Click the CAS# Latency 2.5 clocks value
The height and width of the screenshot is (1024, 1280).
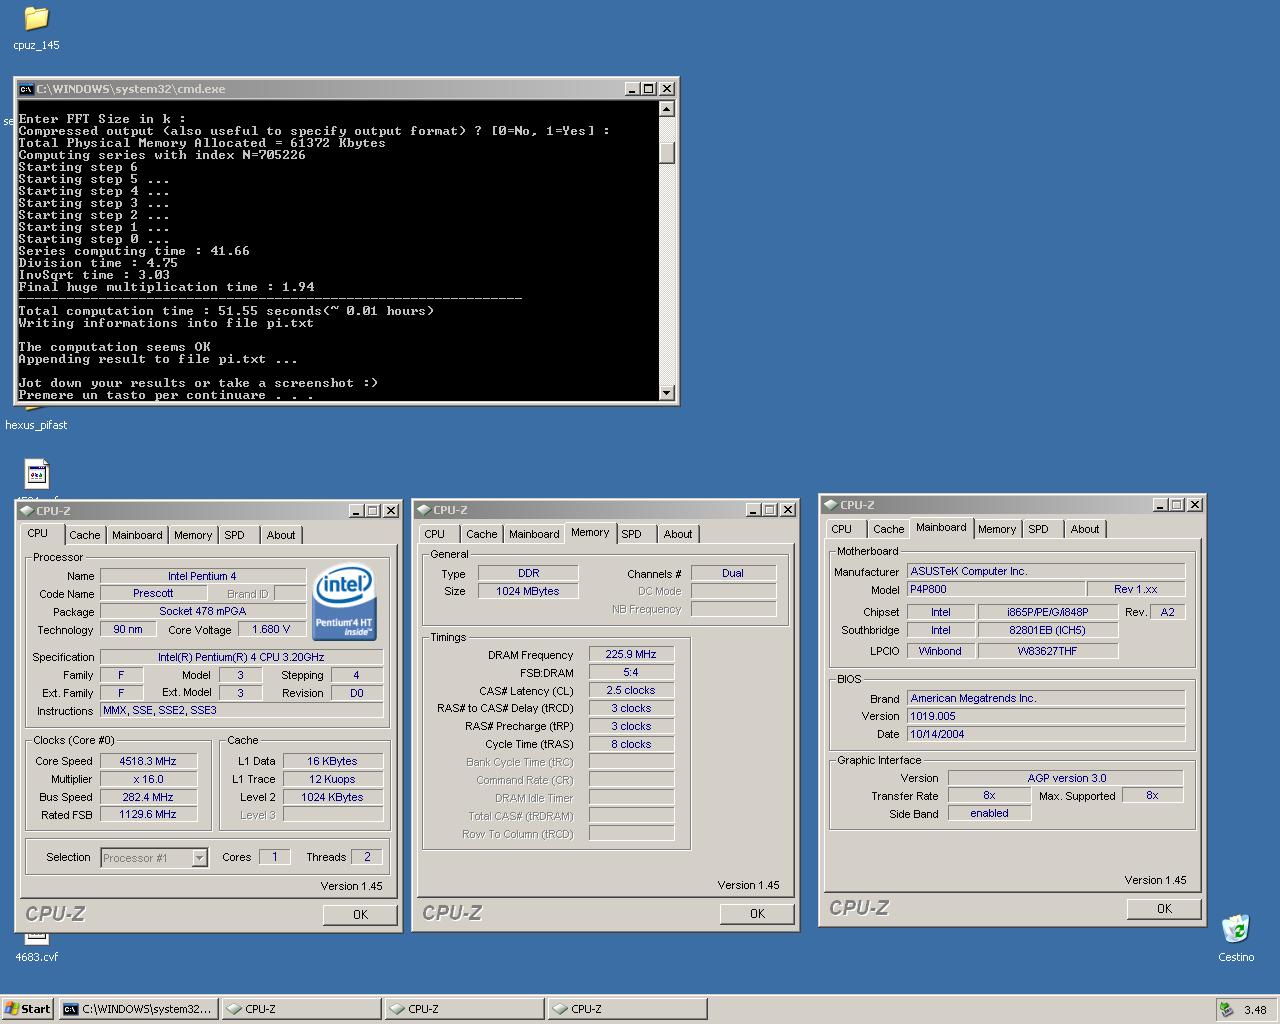(x=631, y=690)
